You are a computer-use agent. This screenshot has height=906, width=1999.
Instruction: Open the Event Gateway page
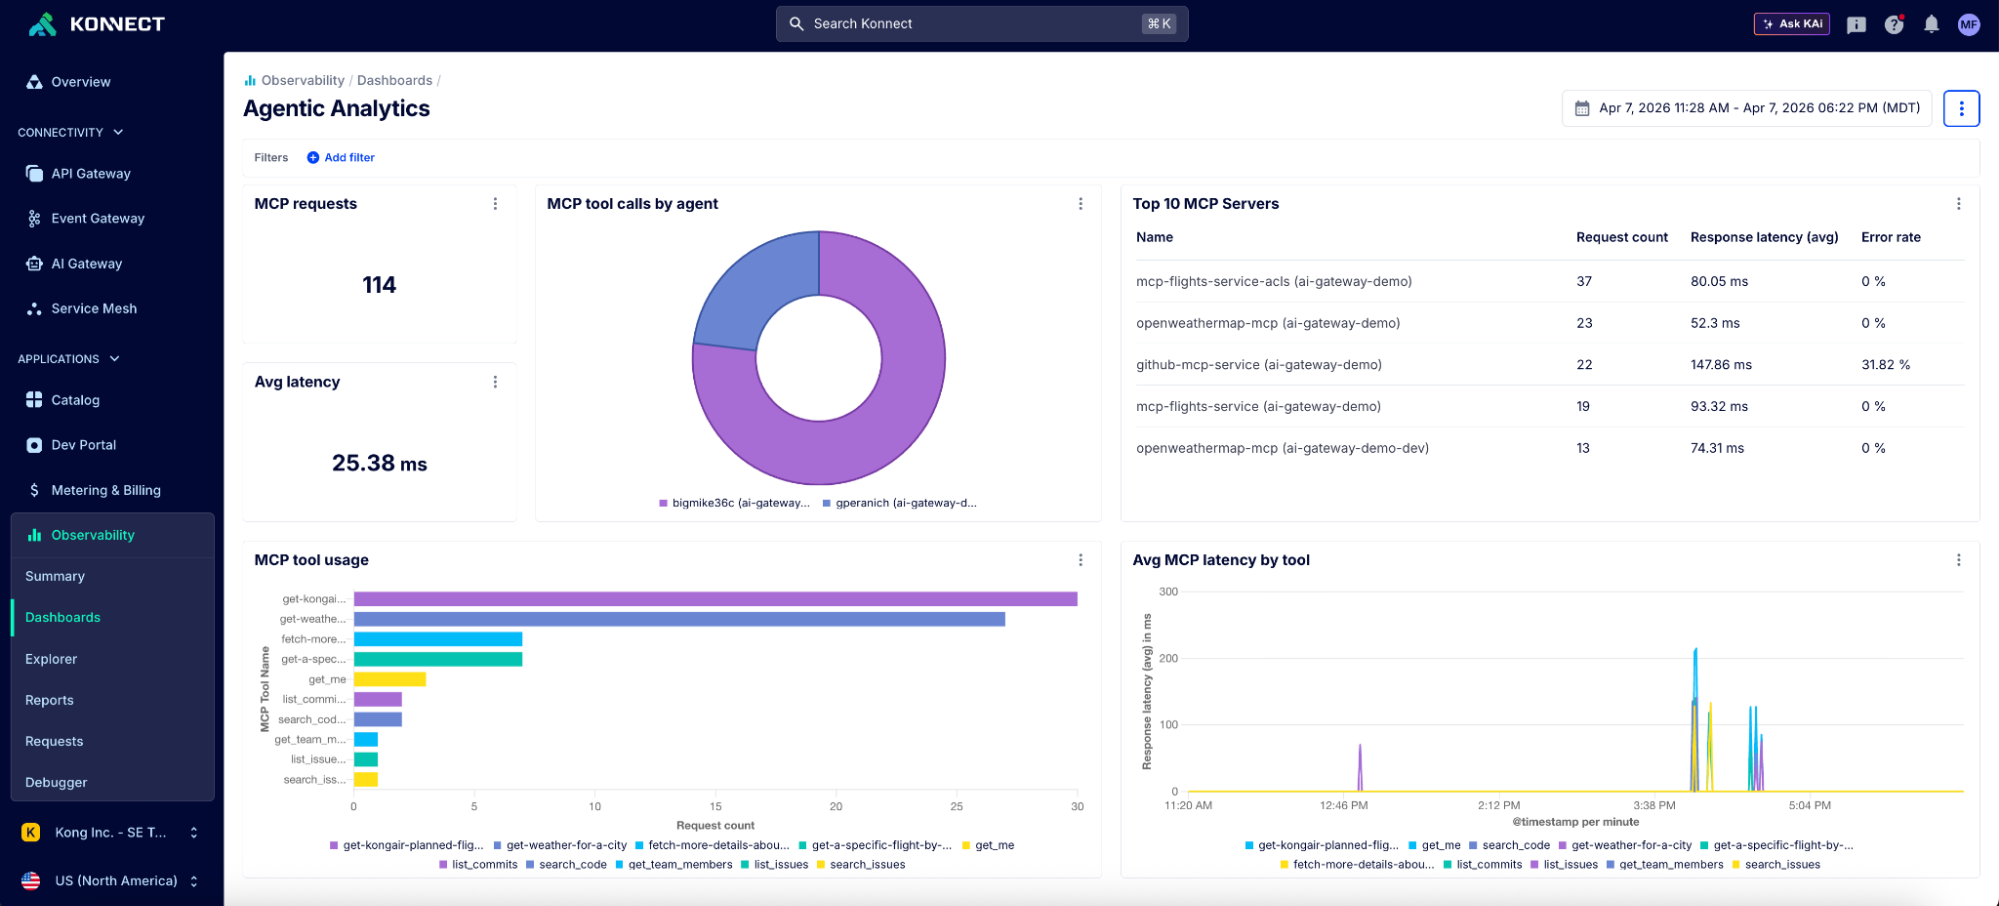97,218
